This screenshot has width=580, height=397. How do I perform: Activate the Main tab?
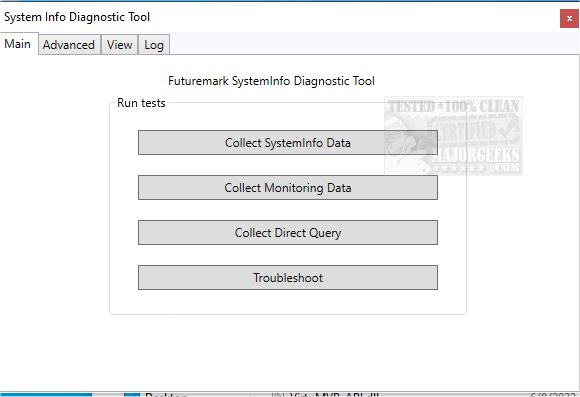pyautogui.click(x=18, y=44)
